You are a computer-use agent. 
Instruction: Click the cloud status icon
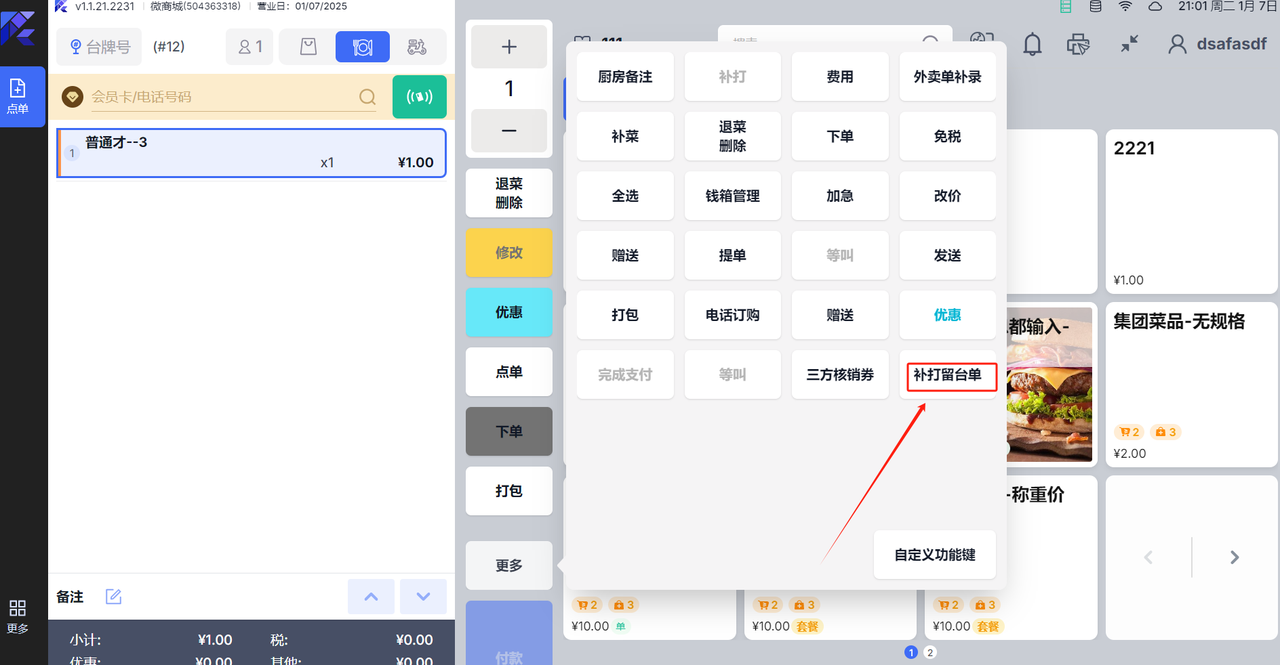[1155, 6]
